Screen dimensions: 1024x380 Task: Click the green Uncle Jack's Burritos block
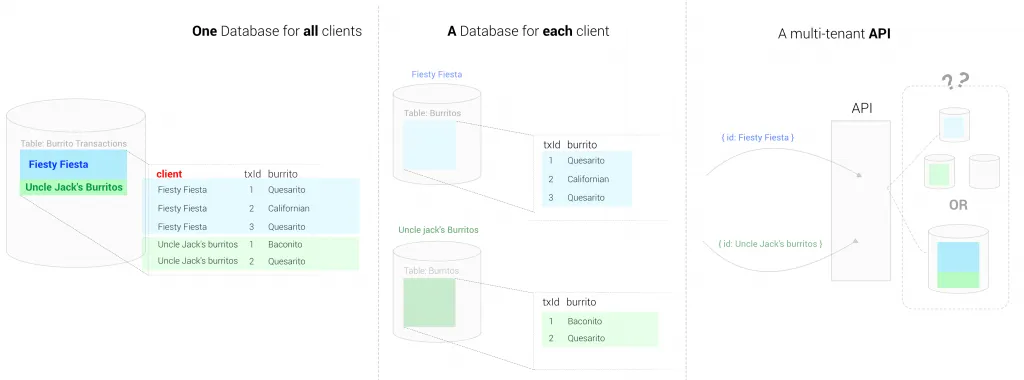tap(73, 187)
